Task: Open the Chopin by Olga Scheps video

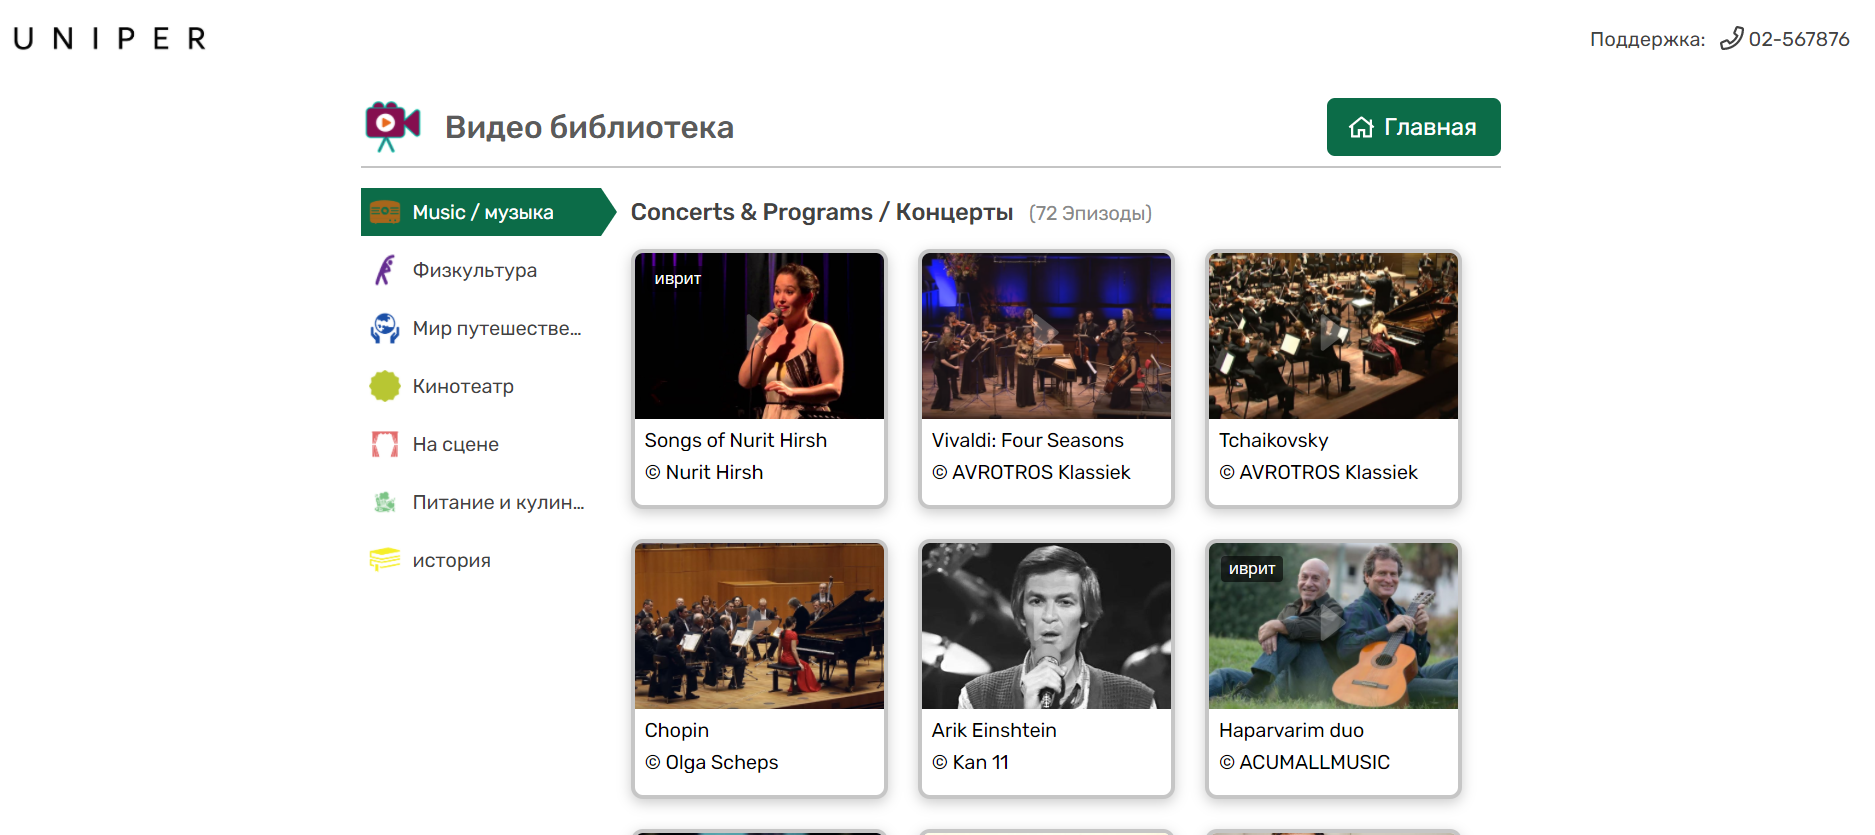Action: (759, 626)
